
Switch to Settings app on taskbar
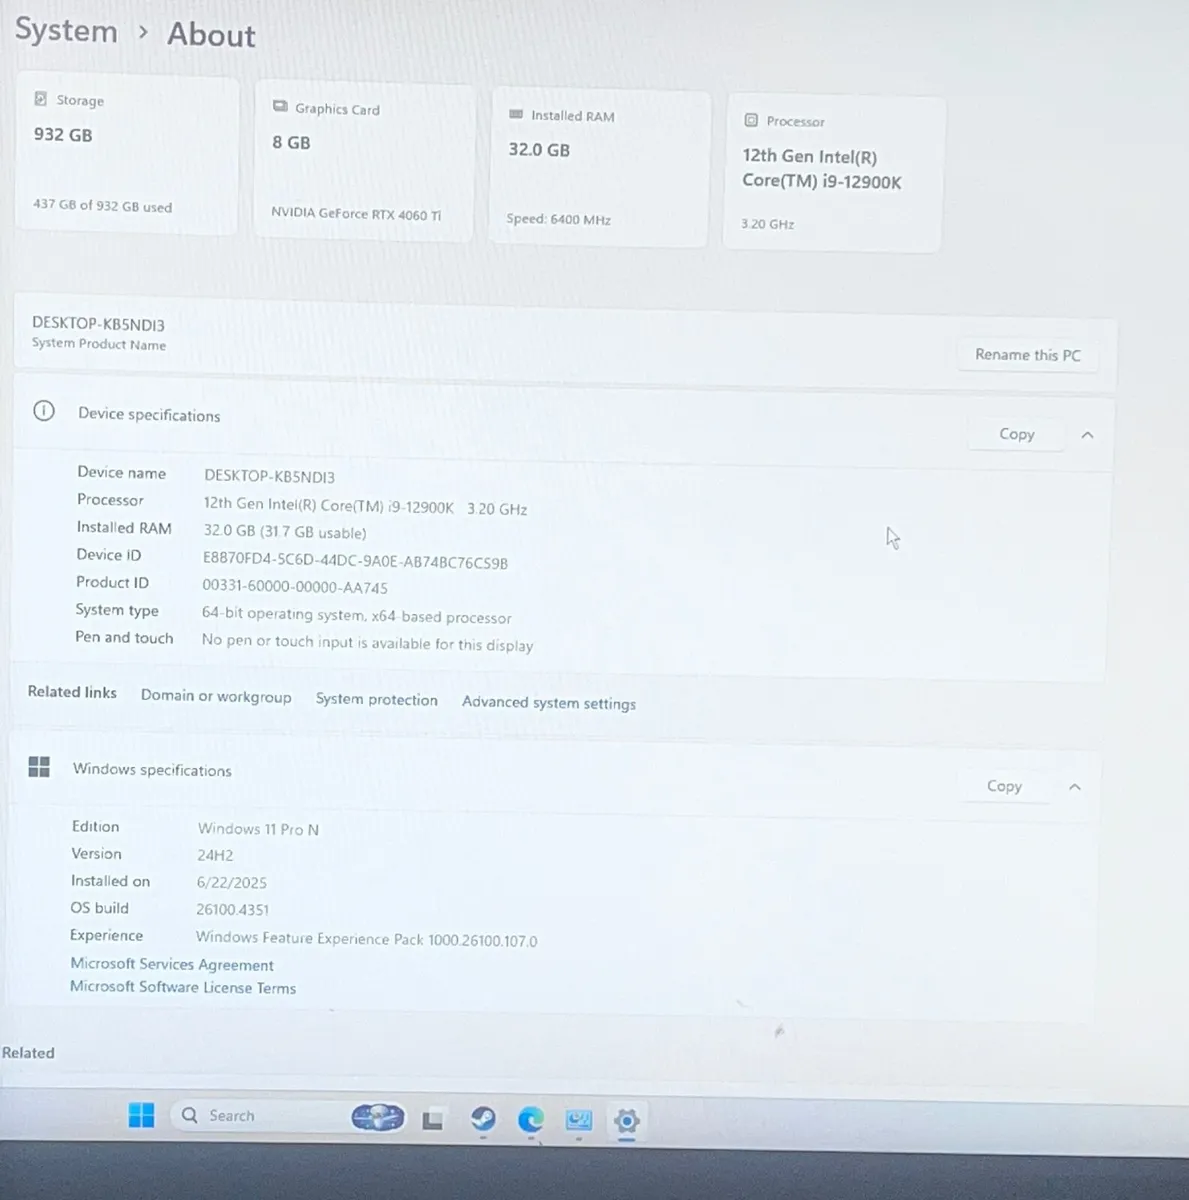tap(627, 1121)
